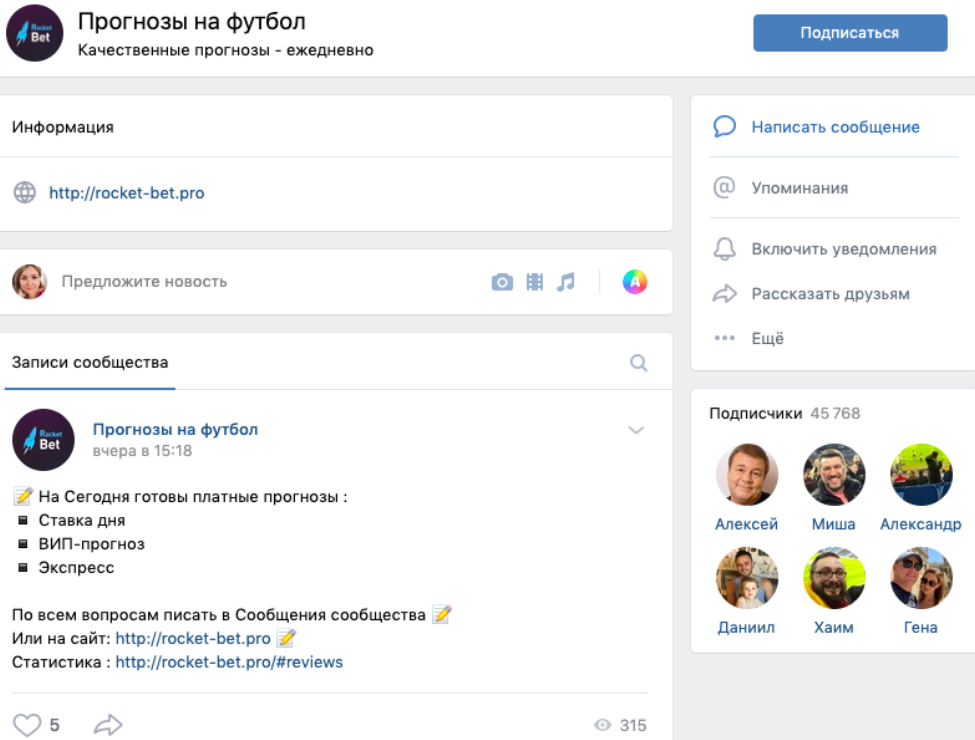975x740 pixels.
Task: Enable notifications with 'Включить уведомления'
Action: coord(843,249)
